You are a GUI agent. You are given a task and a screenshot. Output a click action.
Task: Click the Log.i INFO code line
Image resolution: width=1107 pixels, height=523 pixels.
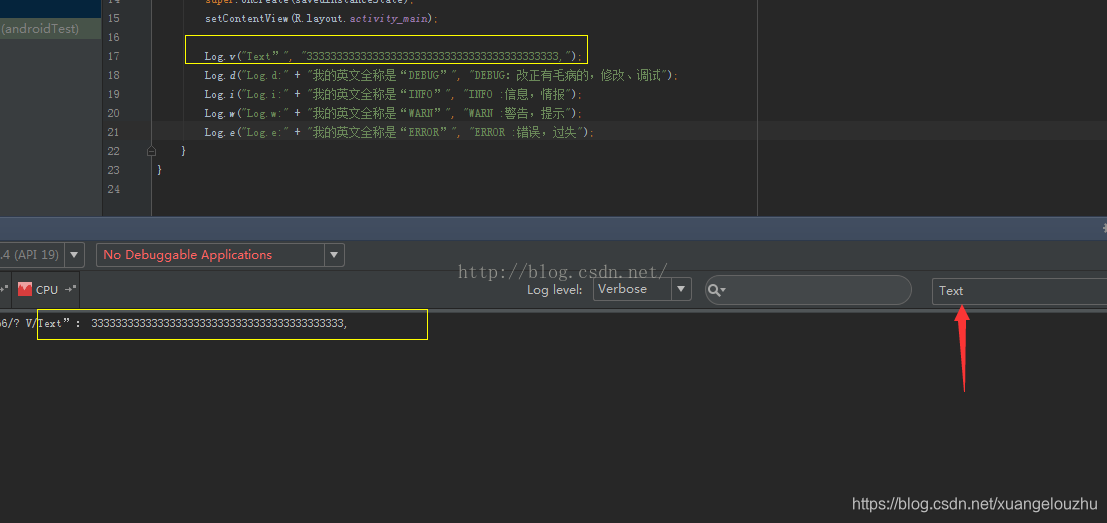tap(393, 95)
